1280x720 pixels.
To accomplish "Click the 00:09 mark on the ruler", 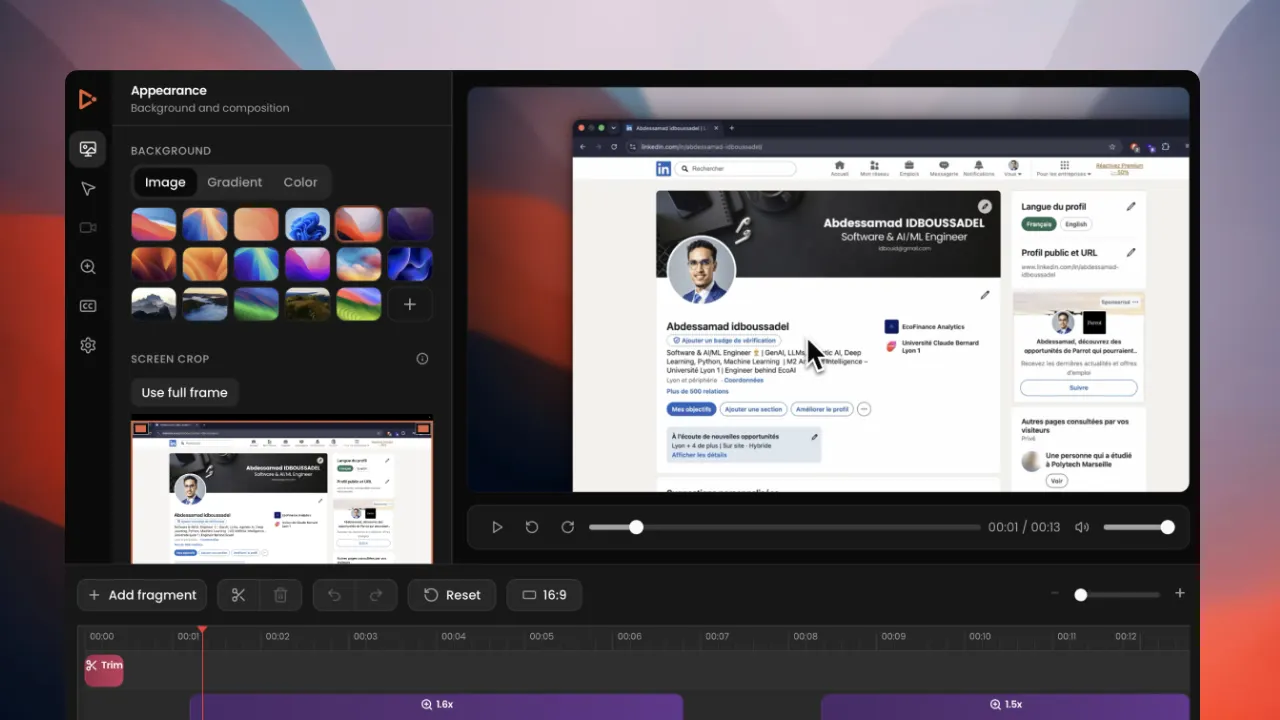I will point(893,636).
